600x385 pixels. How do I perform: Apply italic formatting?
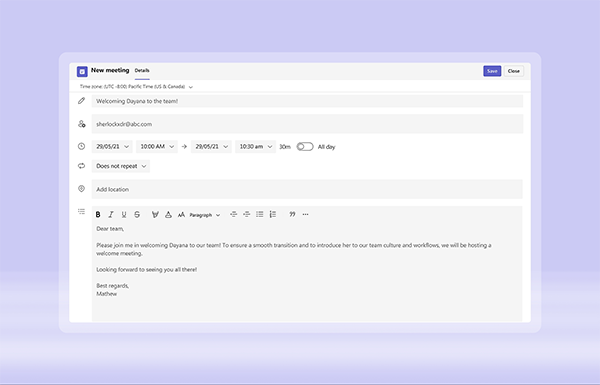tap(111, 215)
